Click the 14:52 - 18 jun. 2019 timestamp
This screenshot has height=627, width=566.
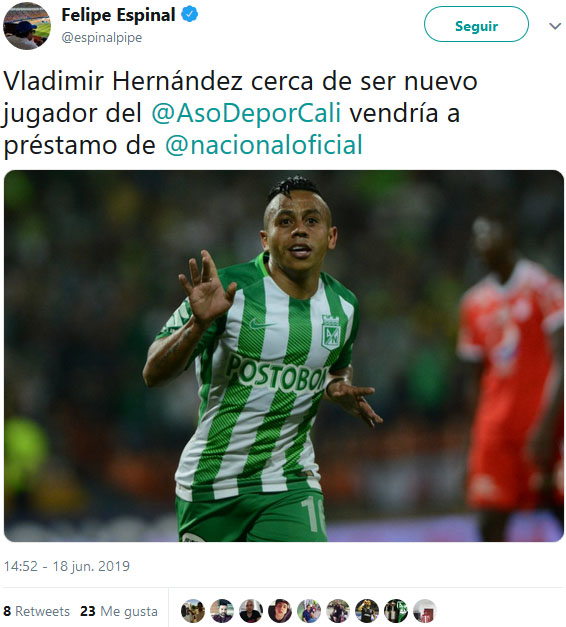click(67, 566)
